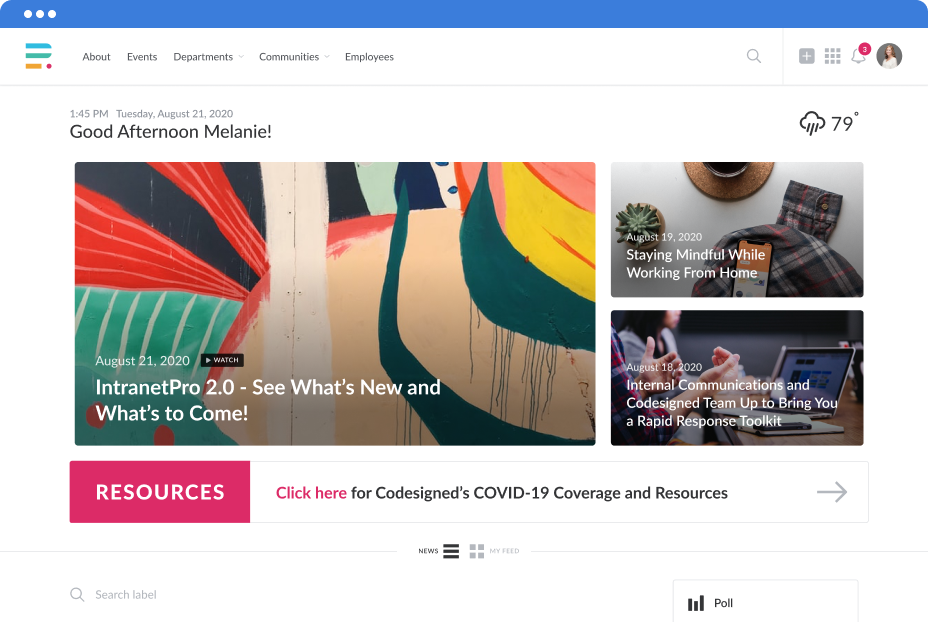Screen dimensions: 928x622
Task: Follow the Click here COVID-19 link
Action: point(311,493)
